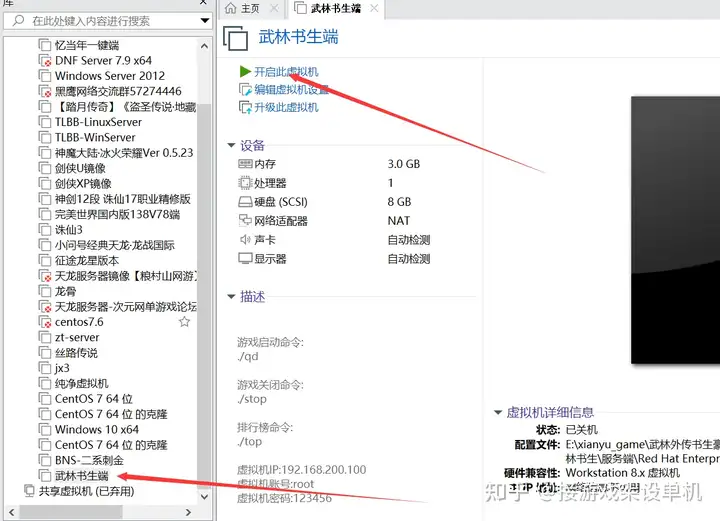Select CentOS 7 64 位 in the library
Screen dimensions: 720x521
click(x=94, y=399)
